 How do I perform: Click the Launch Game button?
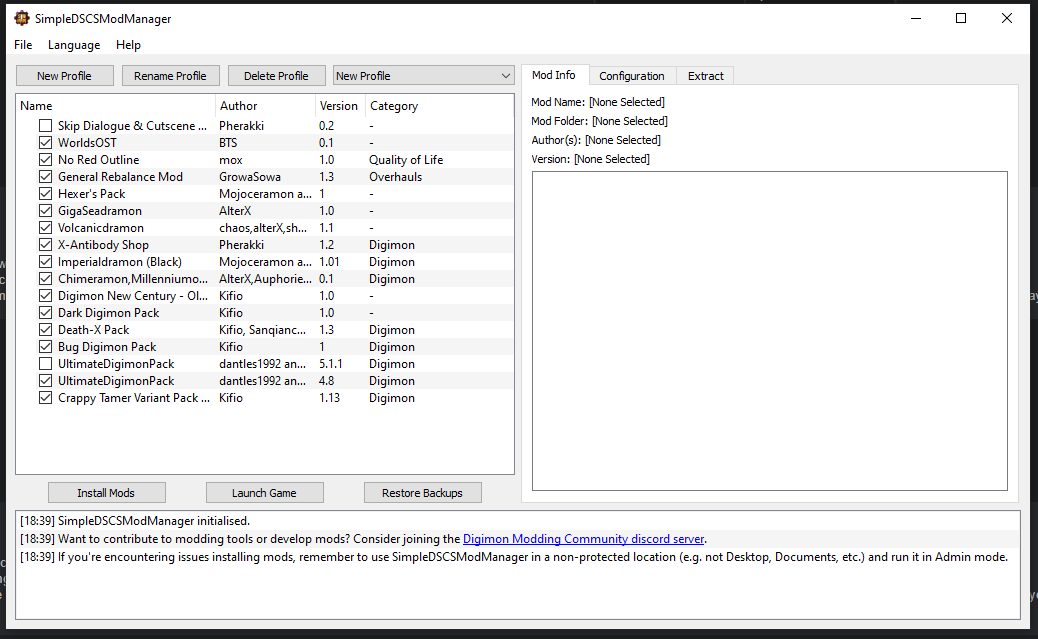point(264,493)
